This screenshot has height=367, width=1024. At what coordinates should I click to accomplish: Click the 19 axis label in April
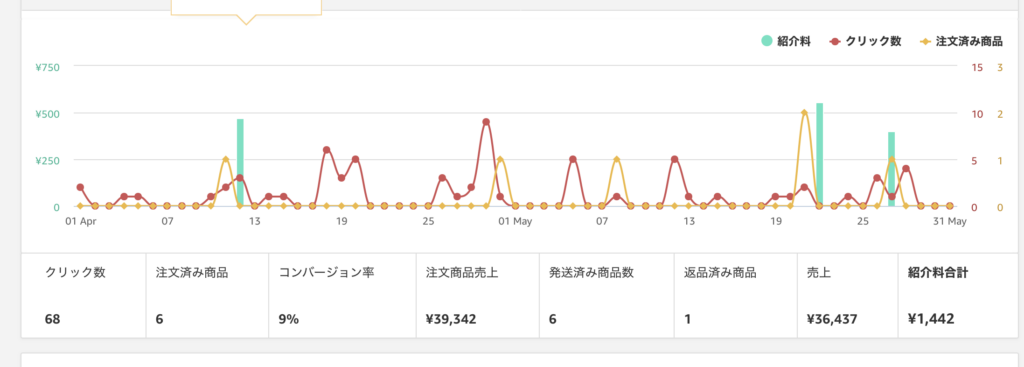tap(341, 222)
